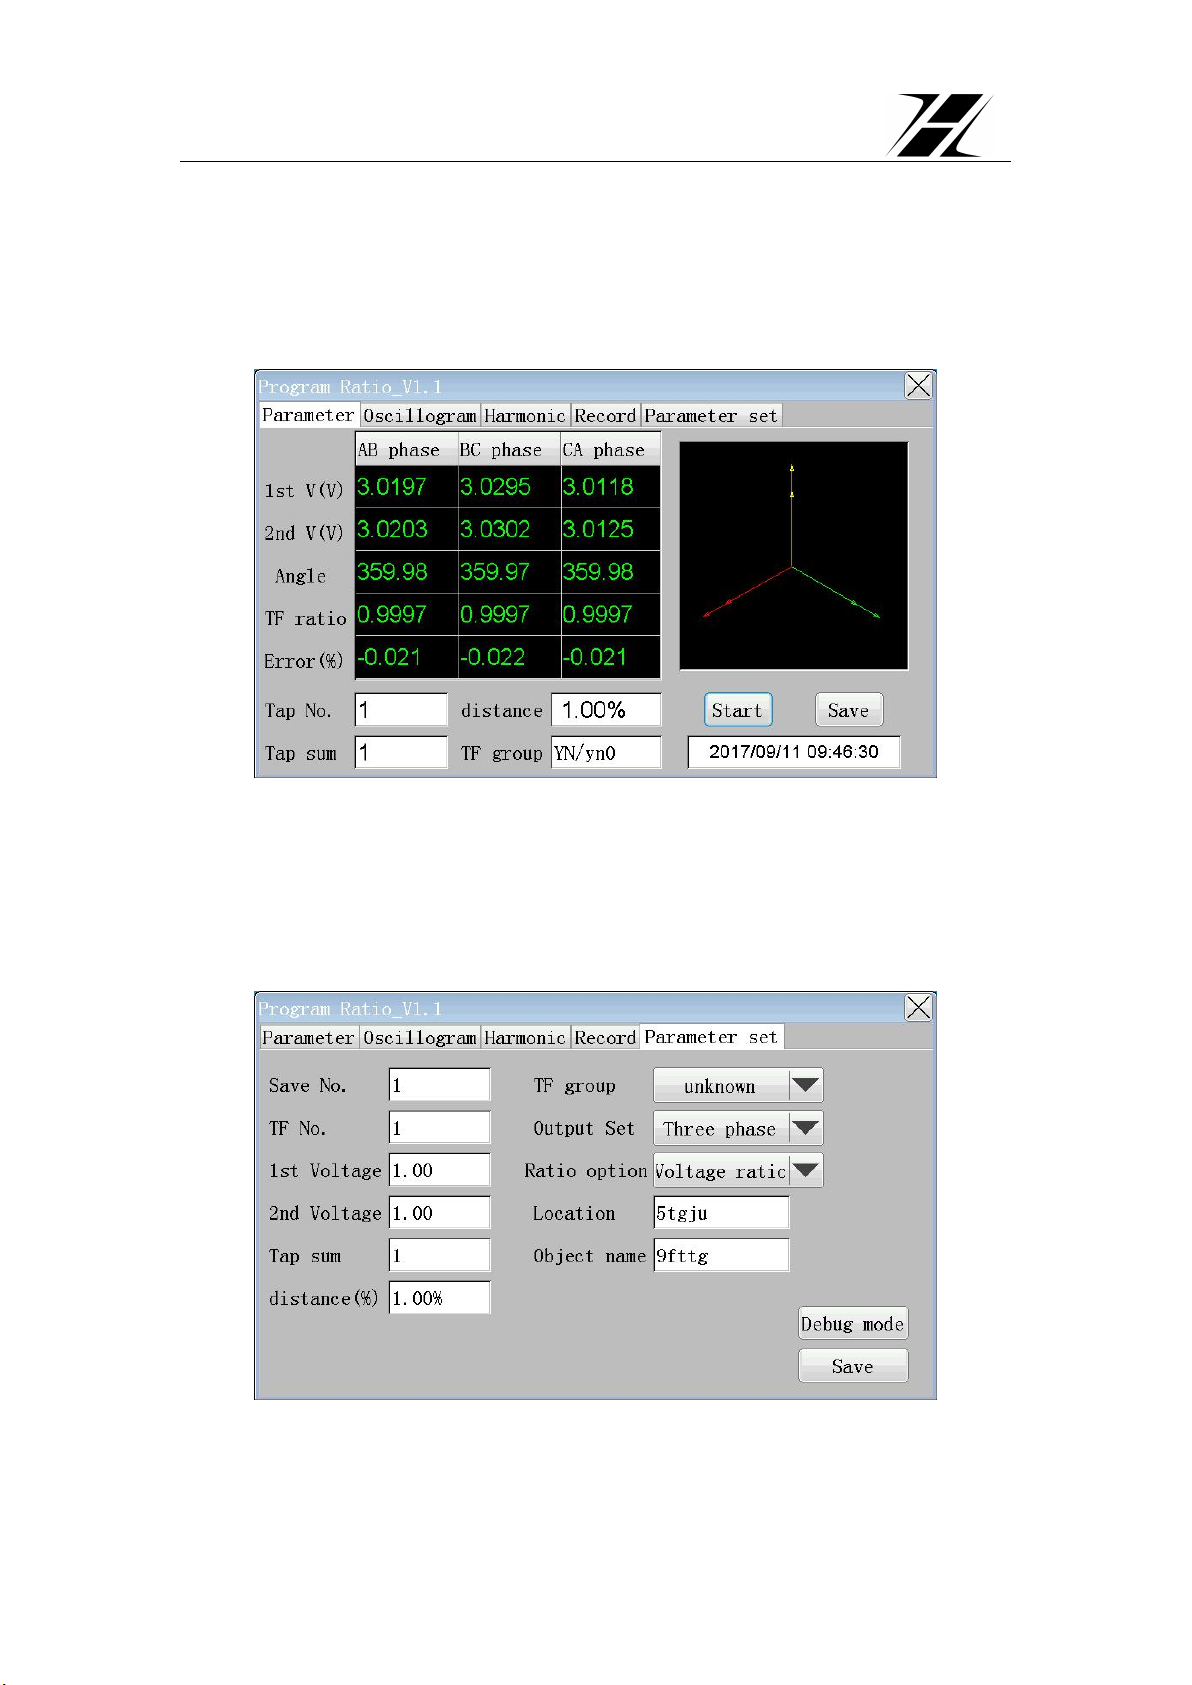
Task: Click the 'Three phase' combo box
Action: (x=738, y=1129)
